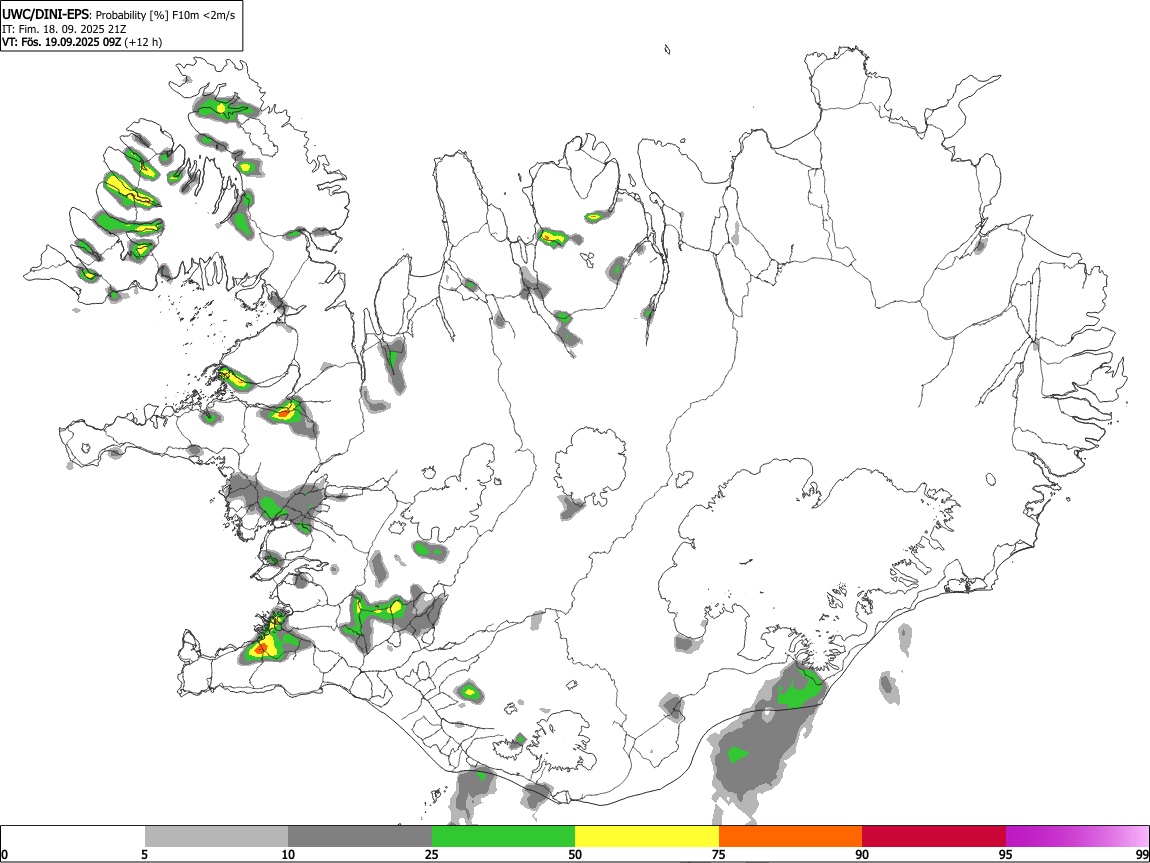Viewport: 1150px width, 863px height.
Task: Click the legend label '90'
Action: tap(862, 855)
